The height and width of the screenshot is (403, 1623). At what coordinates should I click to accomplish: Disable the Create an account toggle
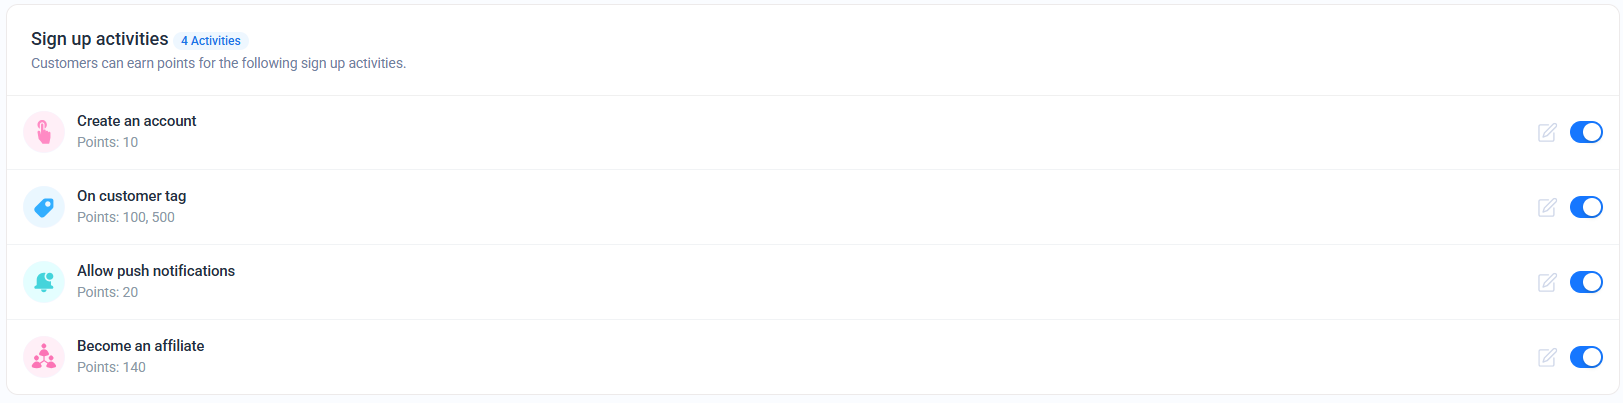click(1586, 132)
